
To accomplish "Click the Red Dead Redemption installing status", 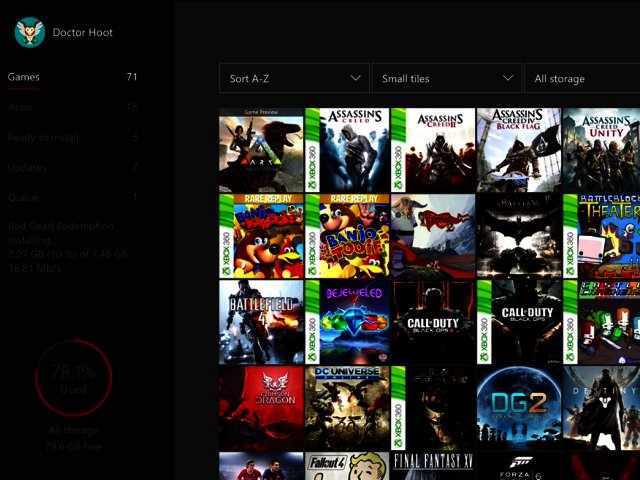I will 68,247.
